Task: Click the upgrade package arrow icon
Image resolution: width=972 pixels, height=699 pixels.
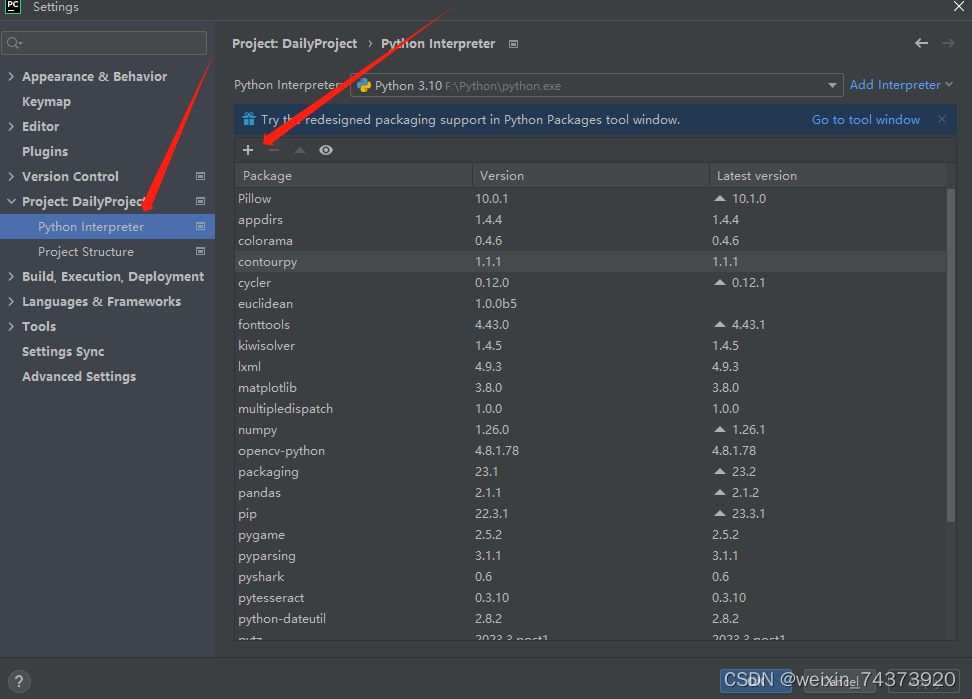Action: pyautogui.click(x=300, y=150)
